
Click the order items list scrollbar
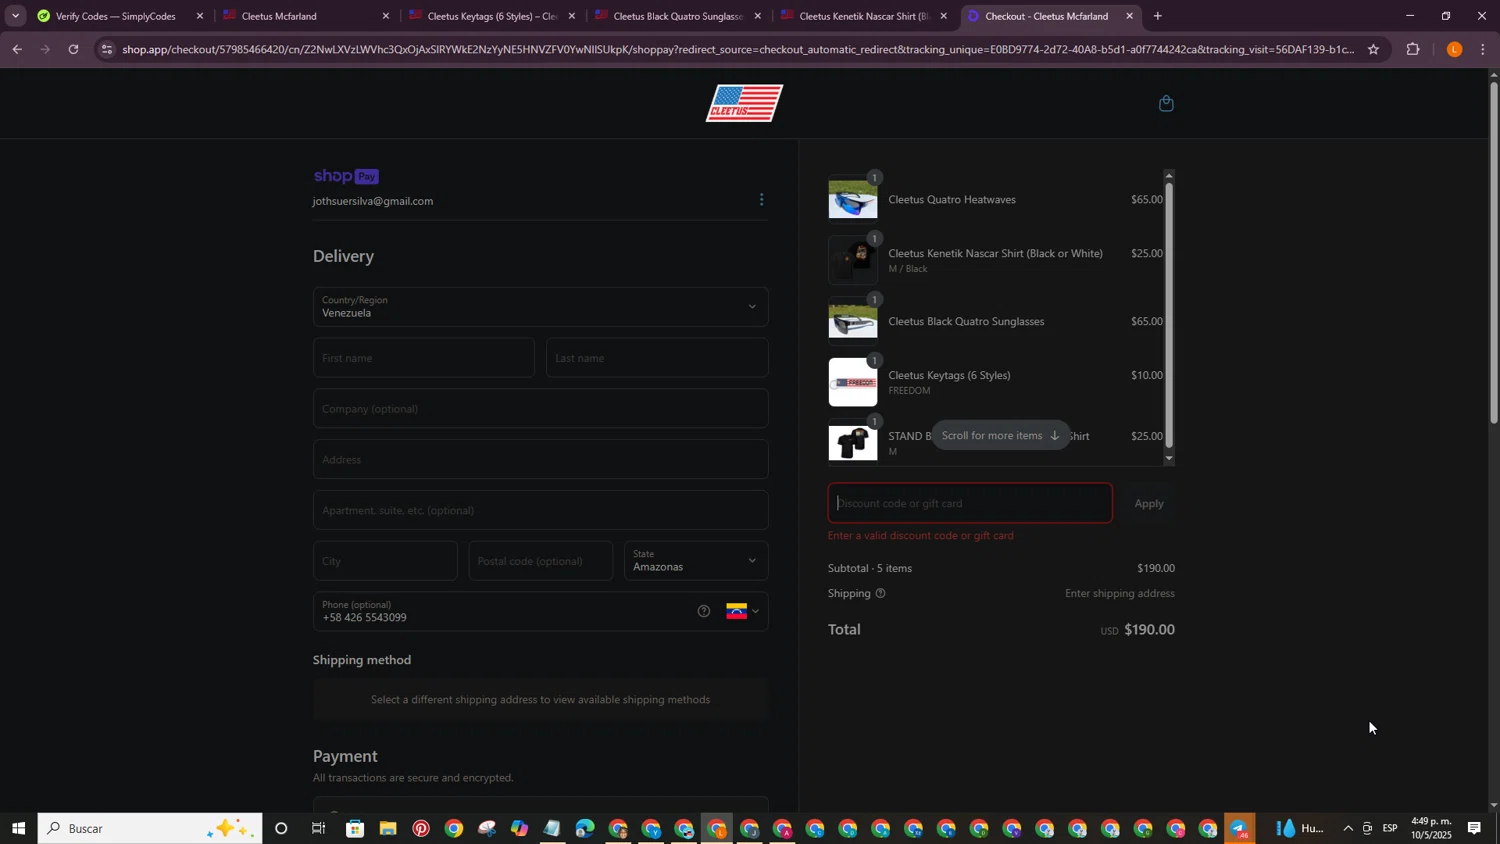1169,314
